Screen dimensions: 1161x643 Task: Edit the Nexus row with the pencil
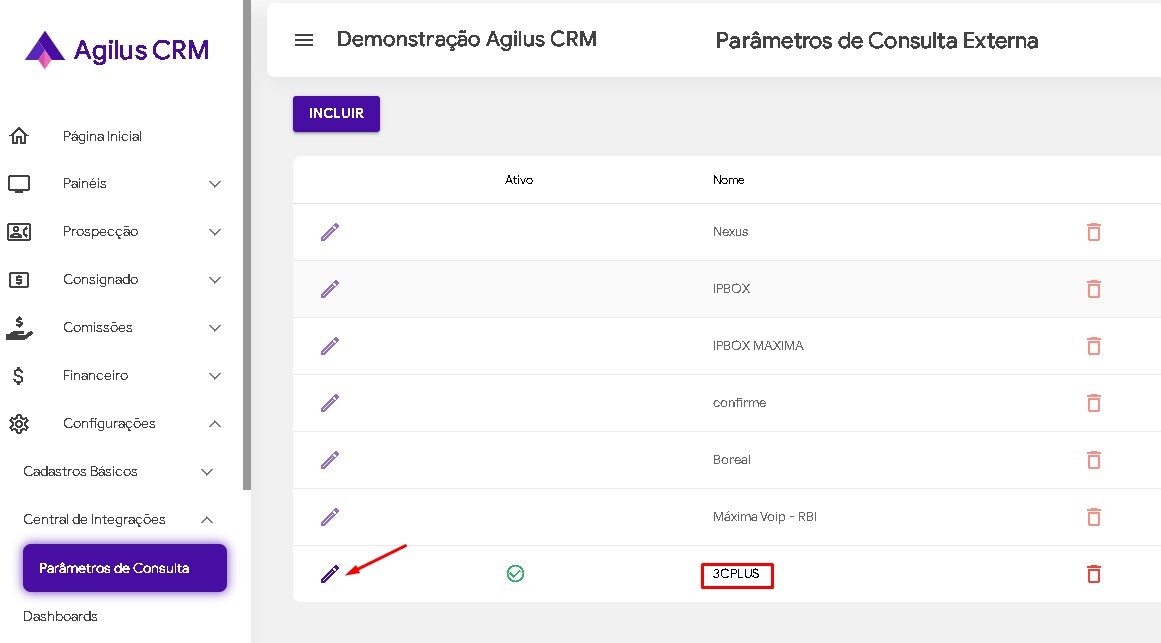pyautogui.click(x=329, y=232)
